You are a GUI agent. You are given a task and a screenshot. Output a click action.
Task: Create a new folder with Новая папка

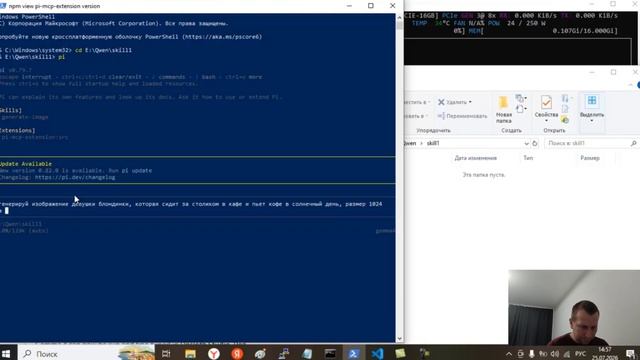(504, 109)
